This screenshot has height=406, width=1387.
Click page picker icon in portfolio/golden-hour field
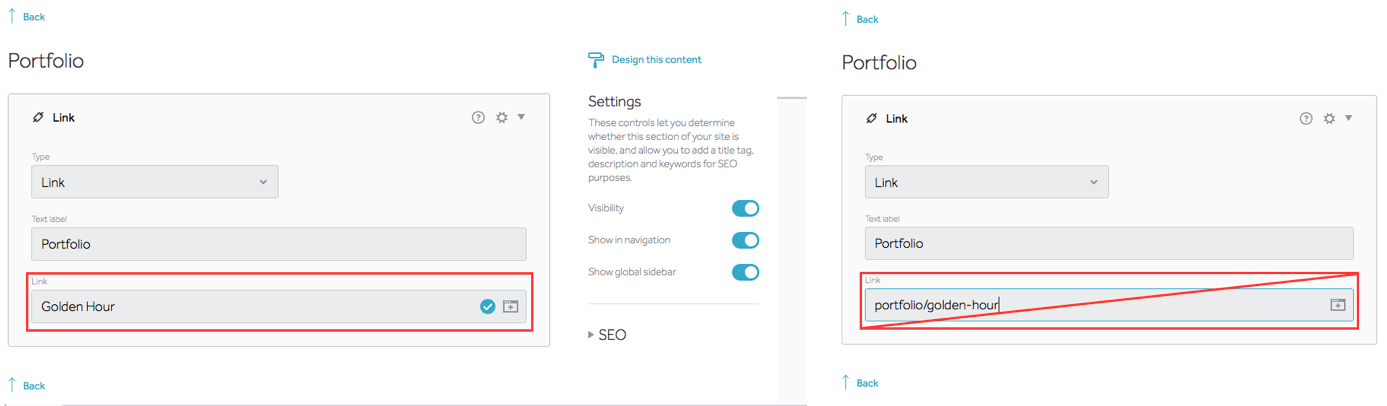[x=1337, y=305]
